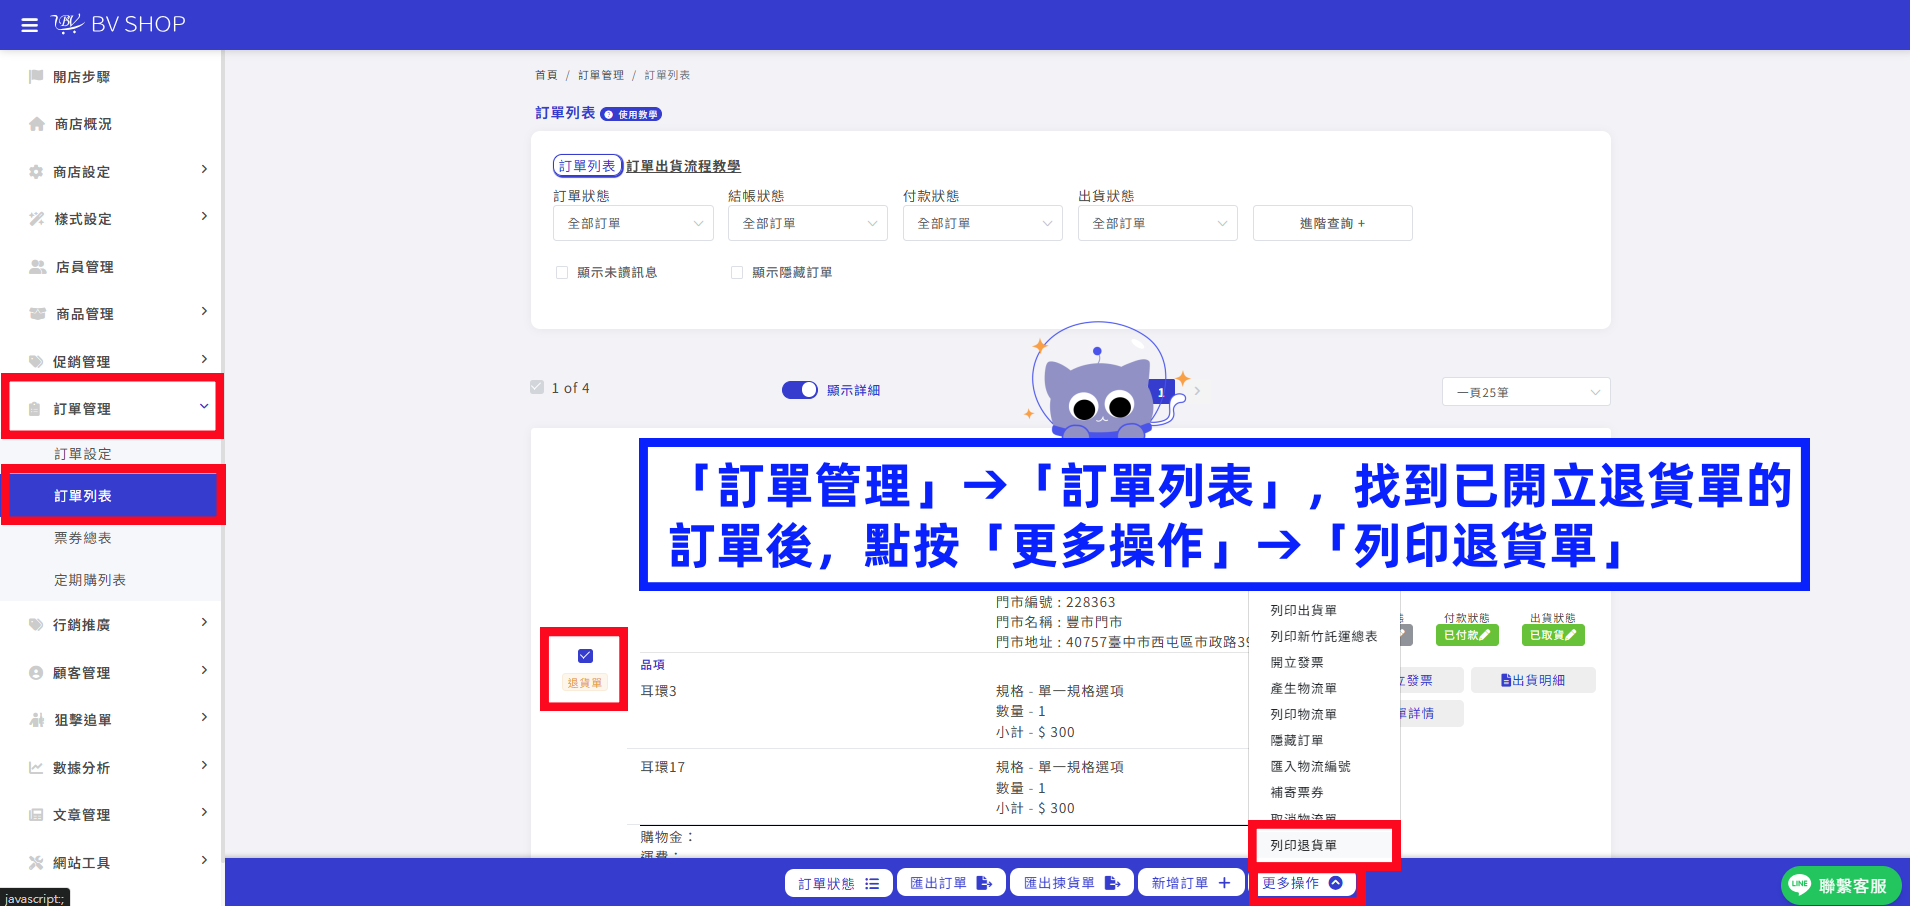Click the tag icon beside 促銷管理
1910x906 pixels.
[36, 362]
